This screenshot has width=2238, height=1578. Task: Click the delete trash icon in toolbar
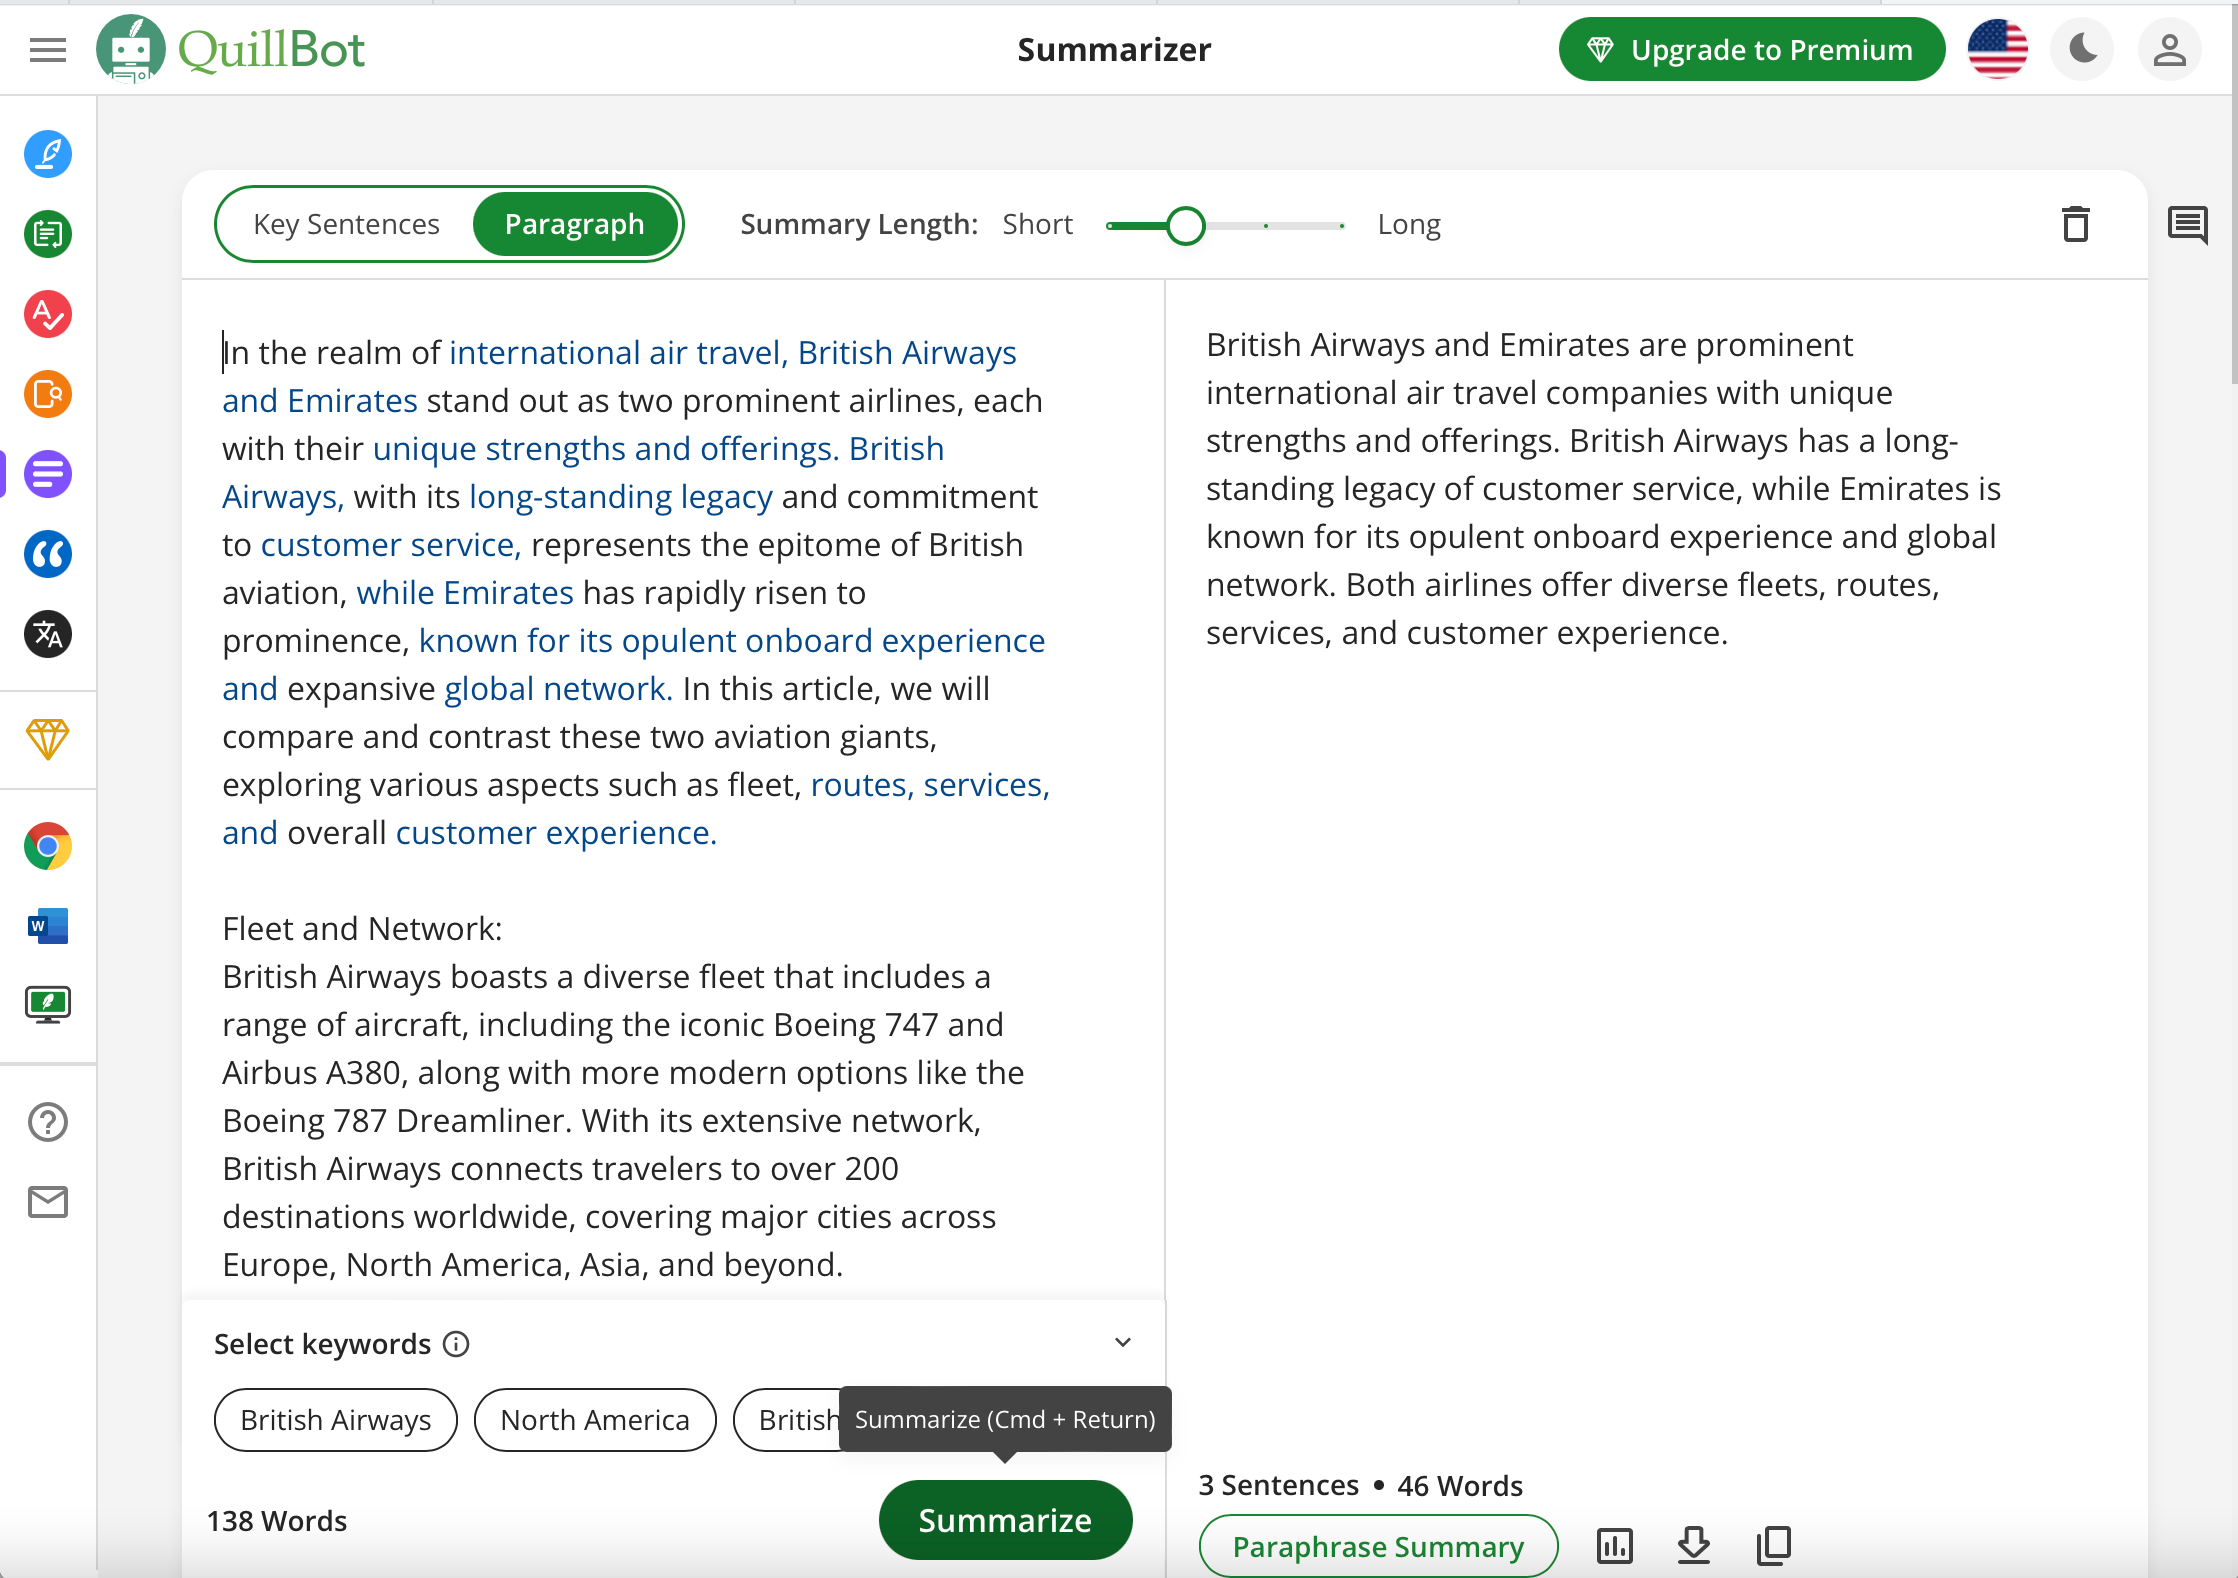[x=2076, y=224]
